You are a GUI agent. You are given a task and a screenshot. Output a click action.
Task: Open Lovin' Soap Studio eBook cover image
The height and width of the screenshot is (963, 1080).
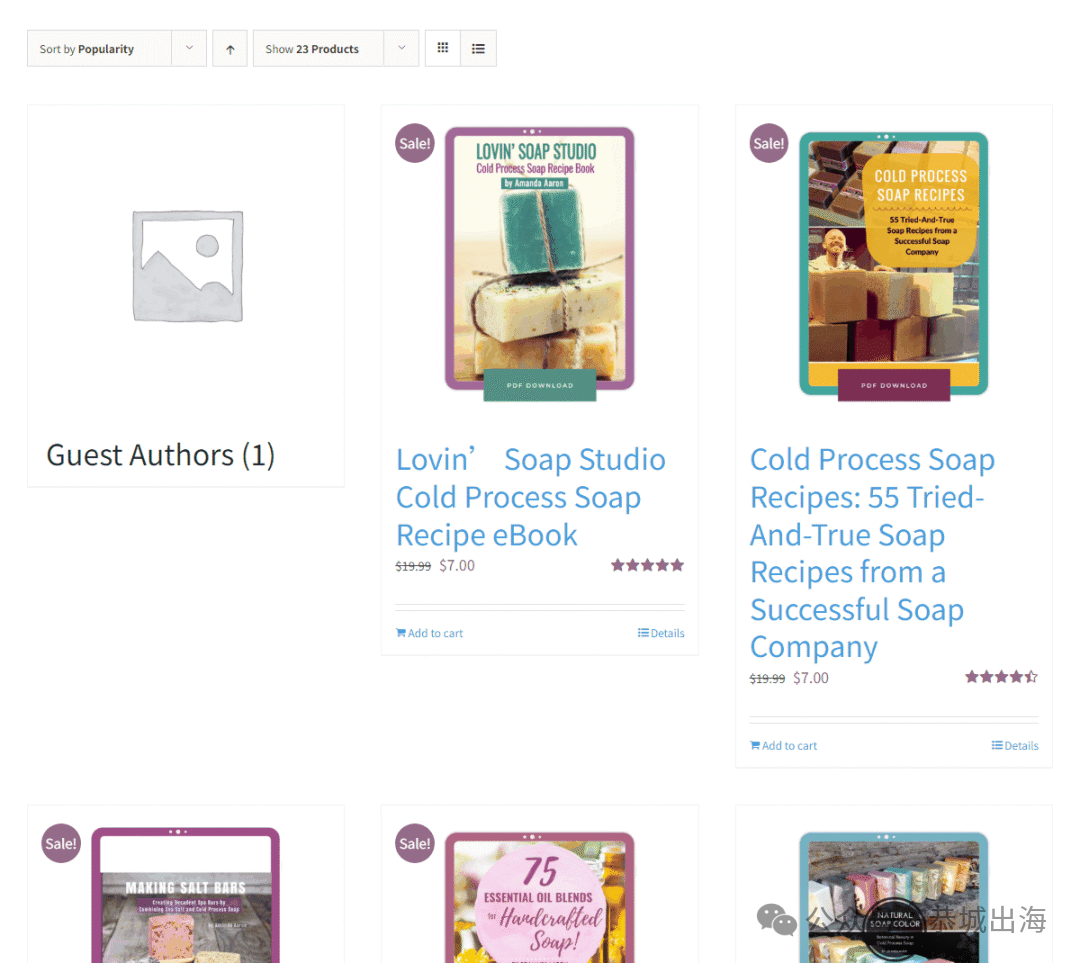(539, 262)
